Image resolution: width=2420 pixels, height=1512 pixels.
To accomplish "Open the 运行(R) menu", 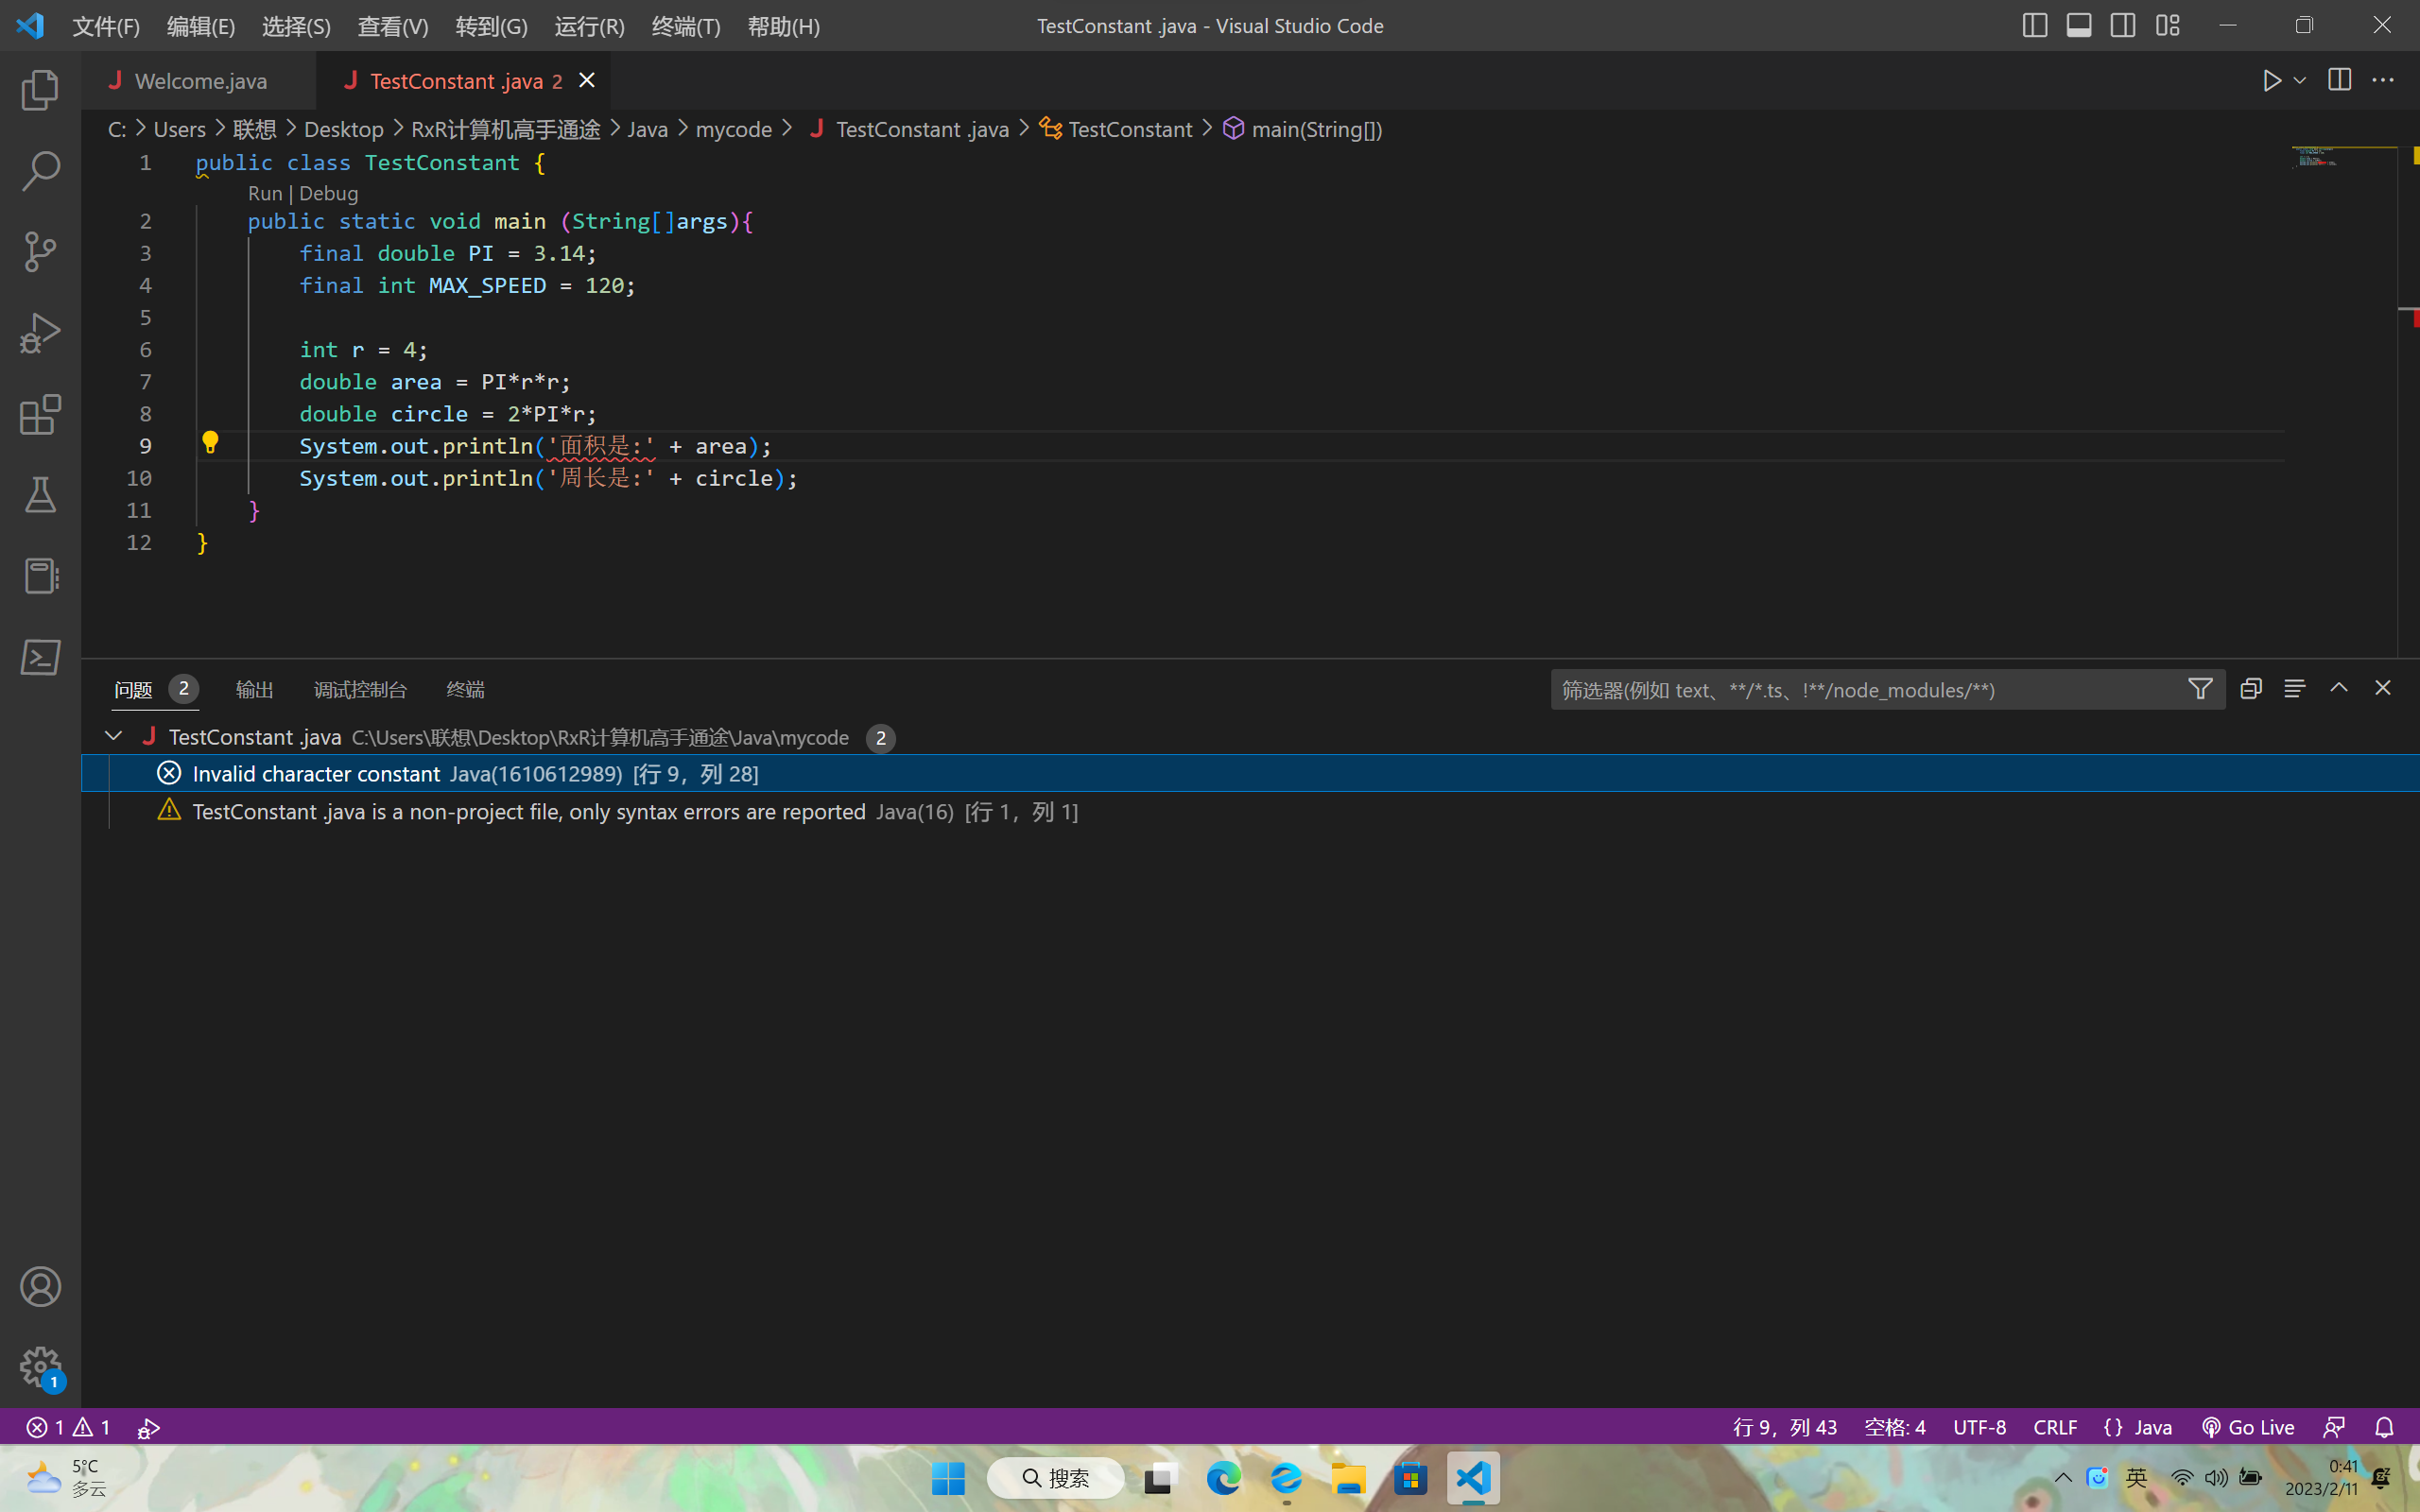I will click(x=589, y=26).
